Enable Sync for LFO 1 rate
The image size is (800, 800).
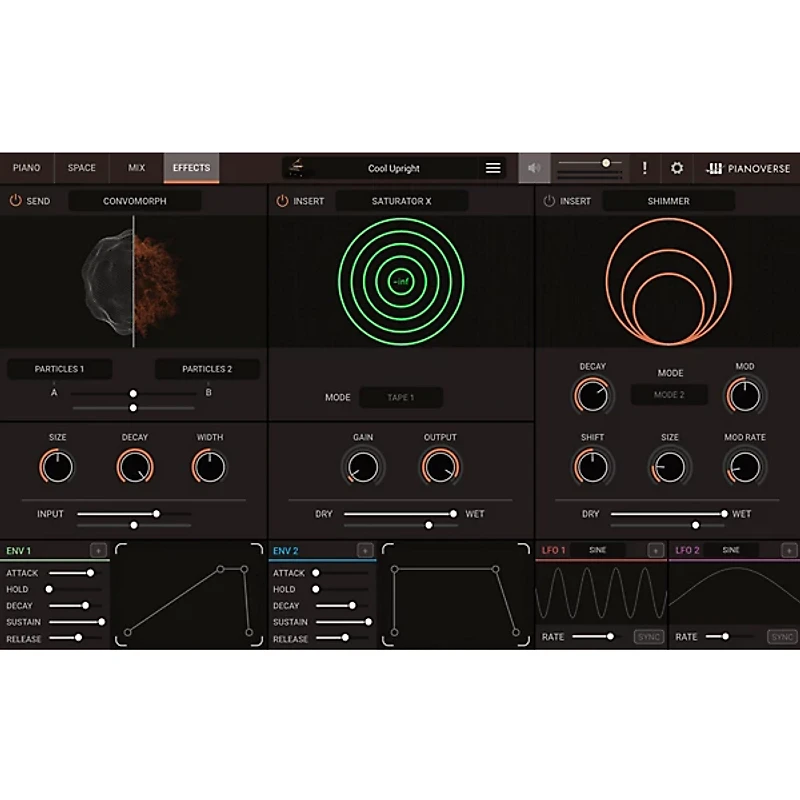pos(648,636)
